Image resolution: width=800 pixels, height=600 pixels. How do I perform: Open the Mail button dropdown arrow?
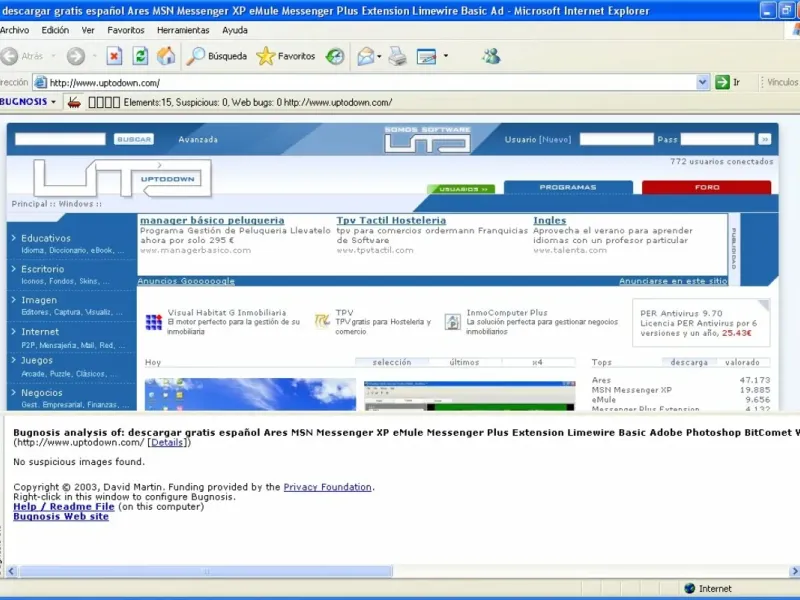[381, 57]
